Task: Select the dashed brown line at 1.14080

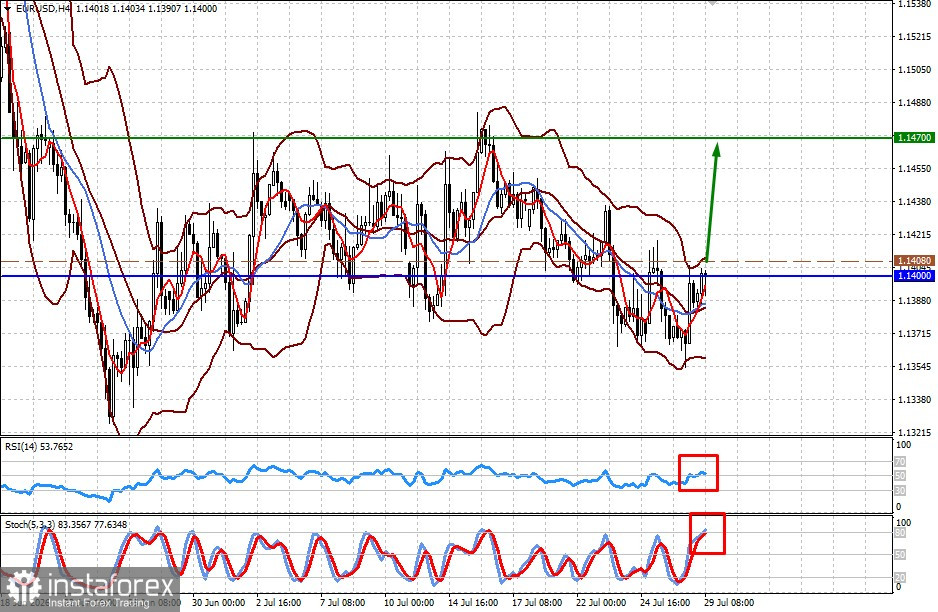Action: (446, 261)
